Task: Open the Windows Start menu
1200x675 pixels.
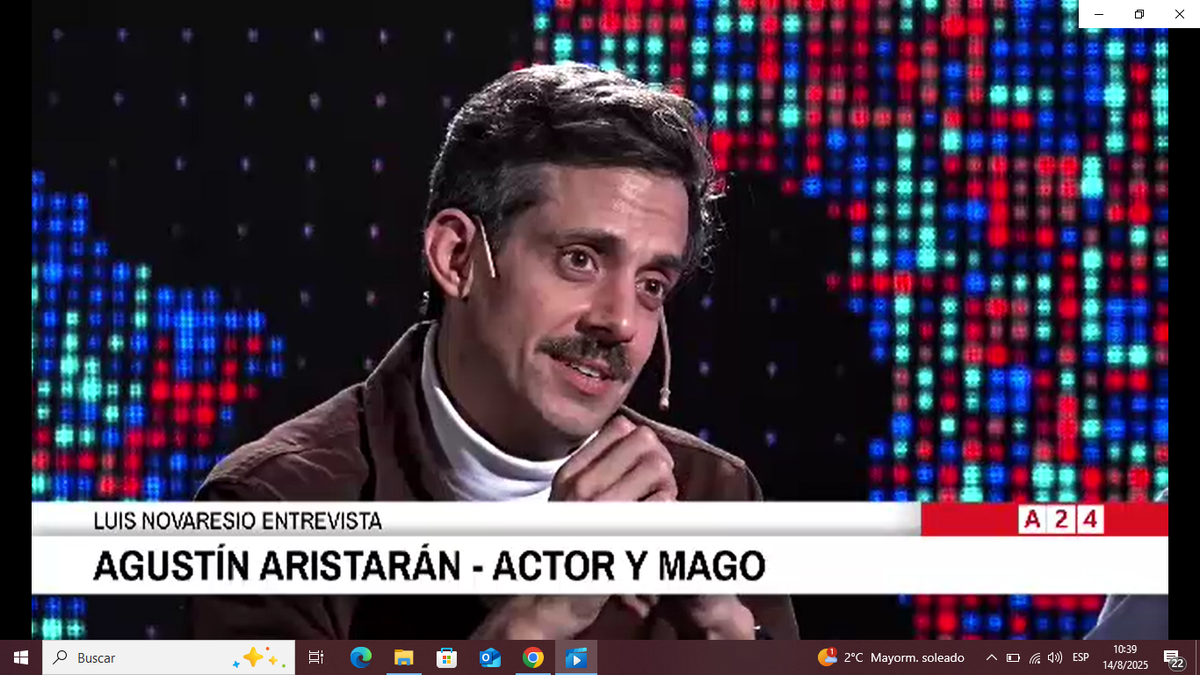Action: 20,657
